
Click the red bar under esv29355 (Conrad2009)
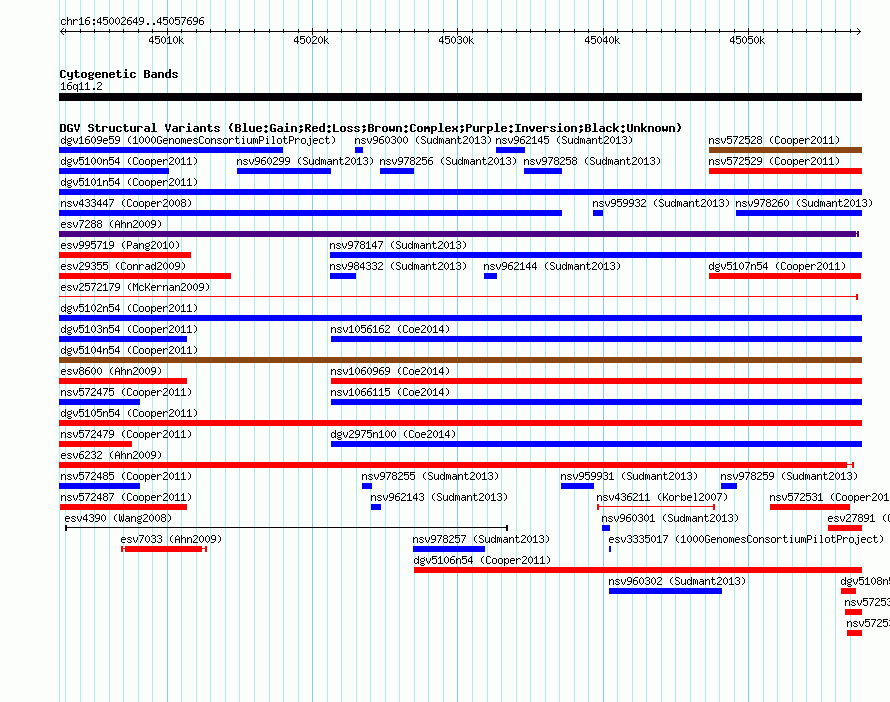click(x=145, y=276)
